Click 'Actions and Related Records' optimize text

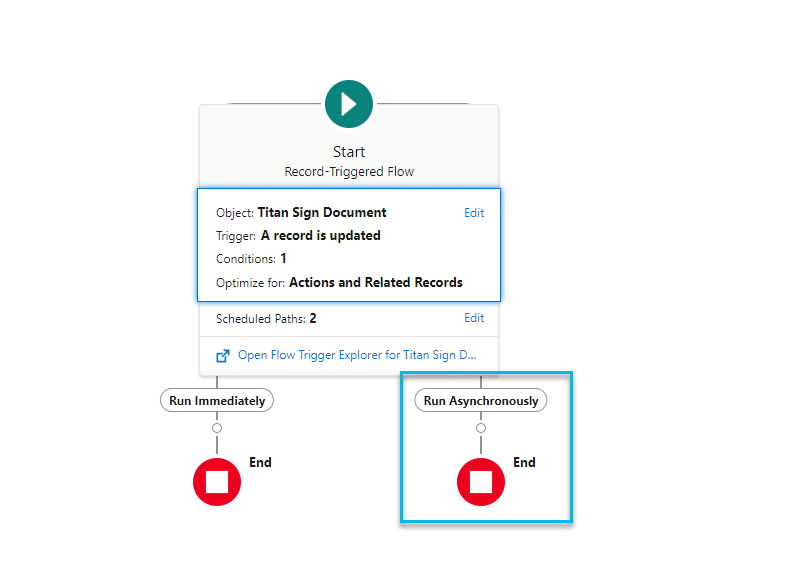pos(376,283)
